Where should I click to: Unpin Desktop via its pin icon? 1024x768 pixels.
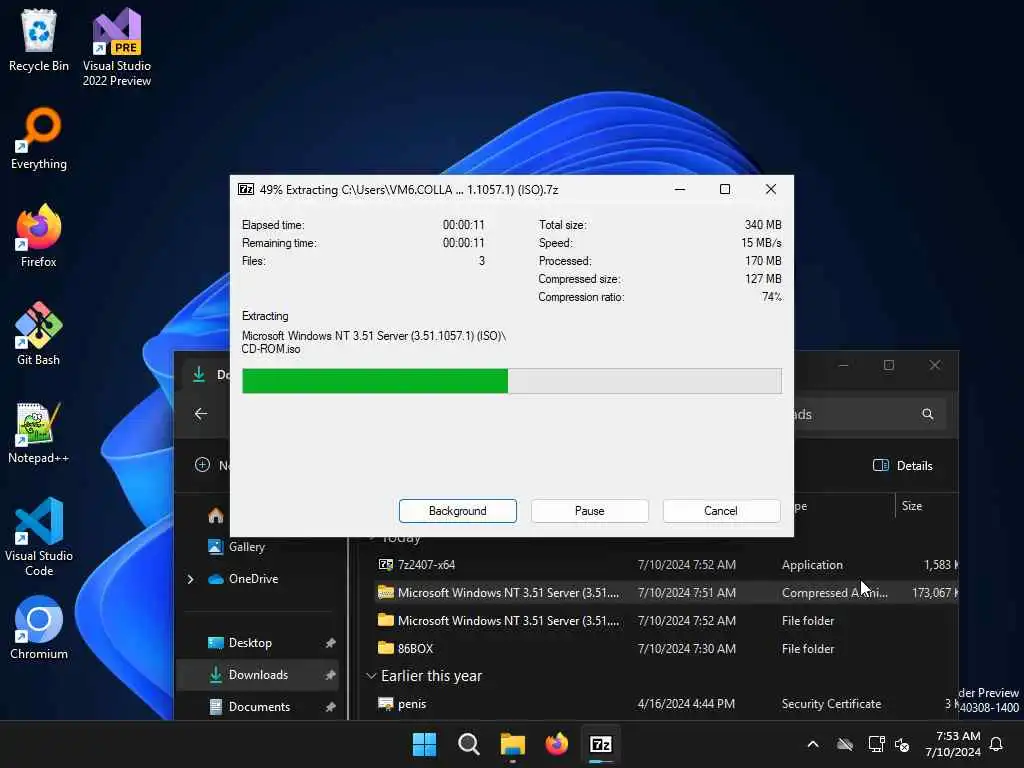tap(330, 643)
